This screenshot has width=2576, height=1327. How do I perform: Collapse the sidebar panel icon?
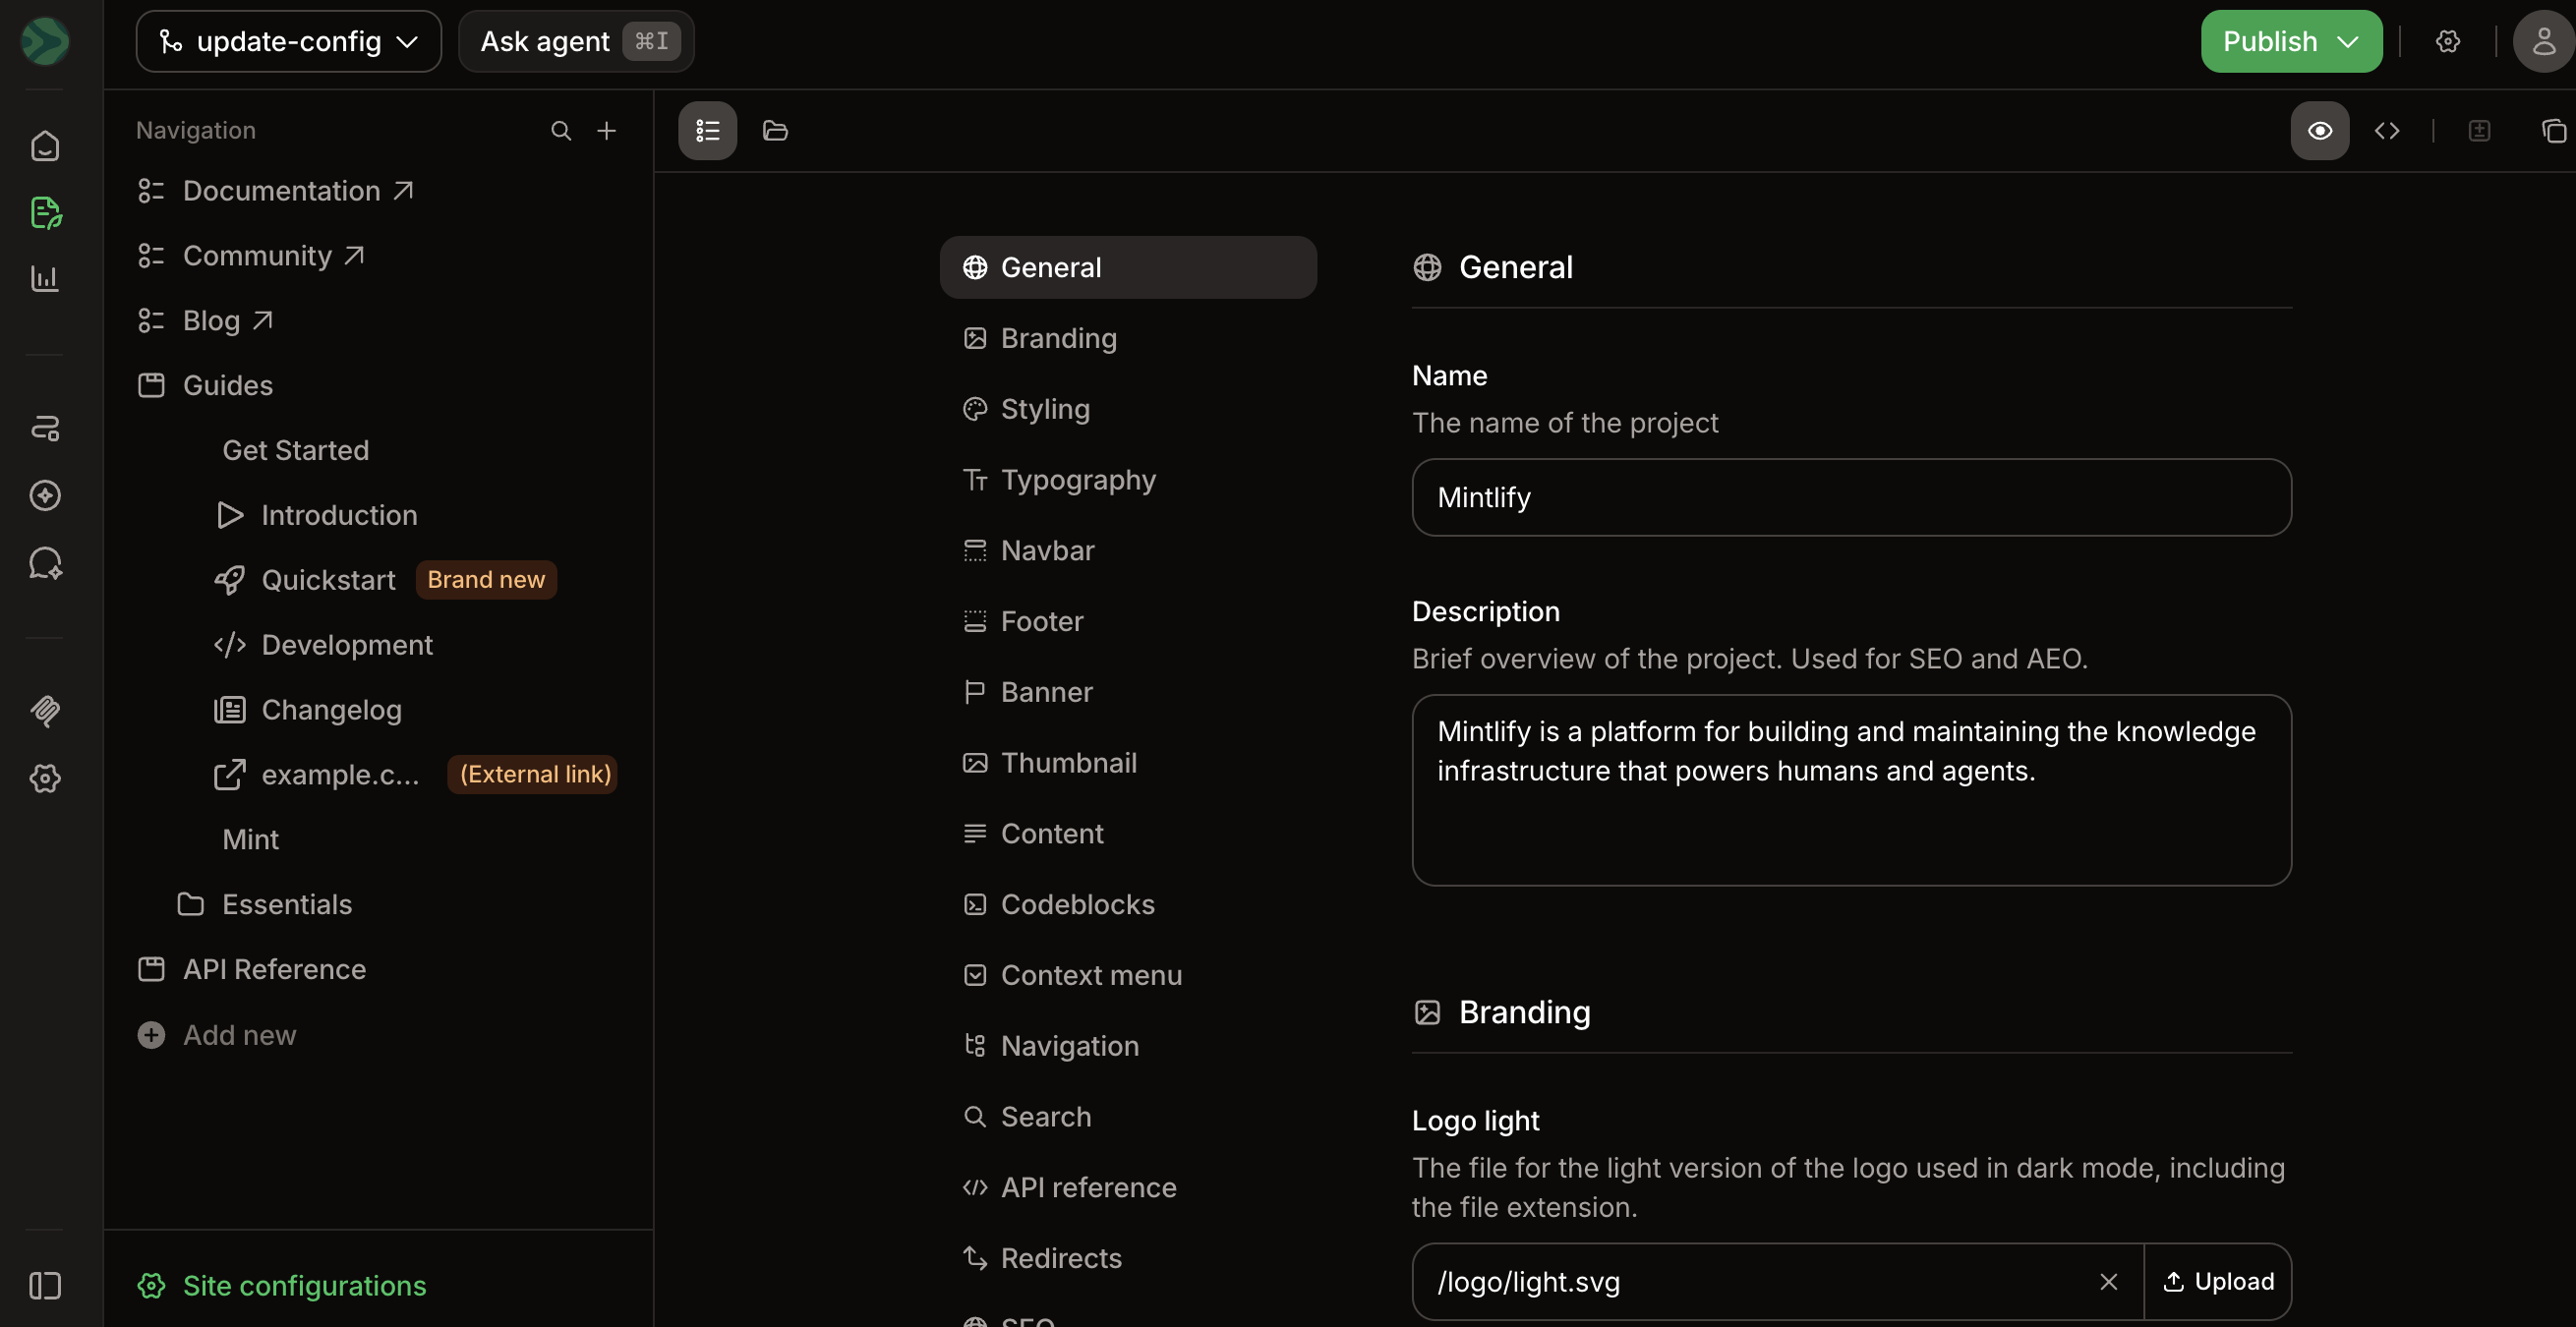point(45,1285)
